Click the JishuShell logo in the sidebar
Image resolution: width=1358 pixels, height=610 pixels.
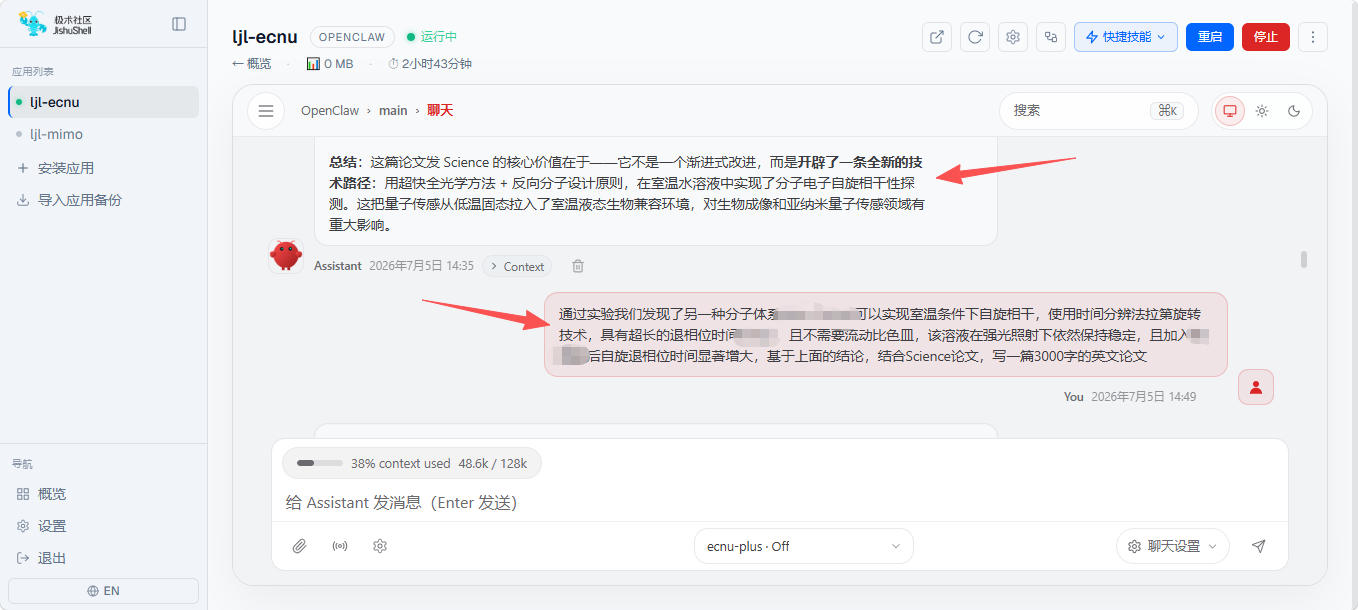click(56, 24)
